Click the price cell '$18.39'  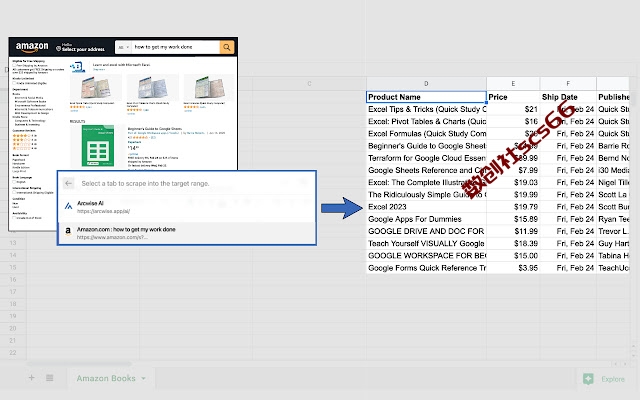point(513,244)
